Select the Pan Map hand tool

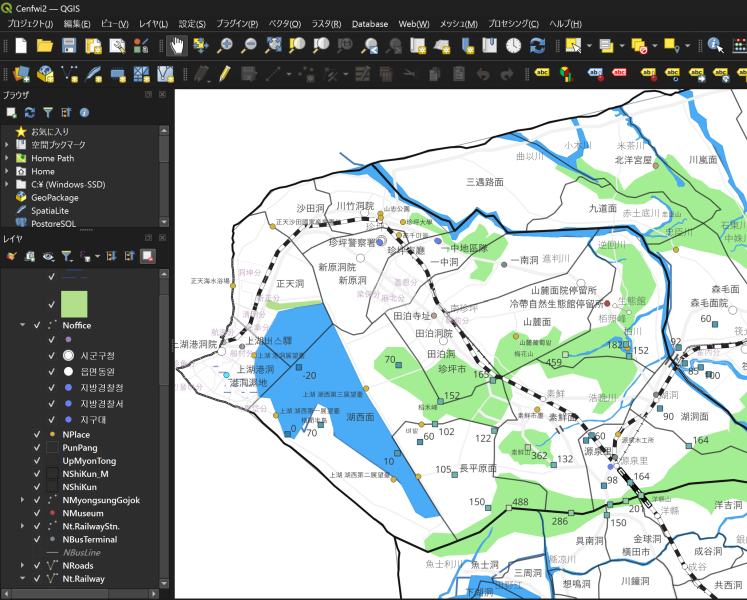click(x=177, y=46)
